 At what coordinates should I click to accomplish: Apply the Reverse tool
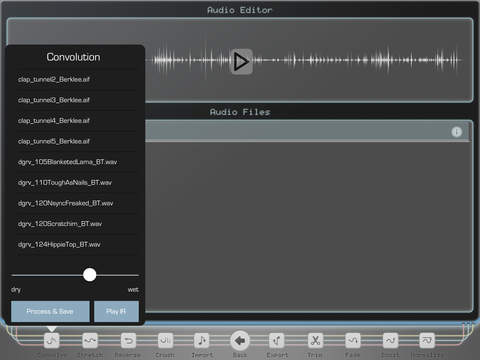click(x=128, y=341)
